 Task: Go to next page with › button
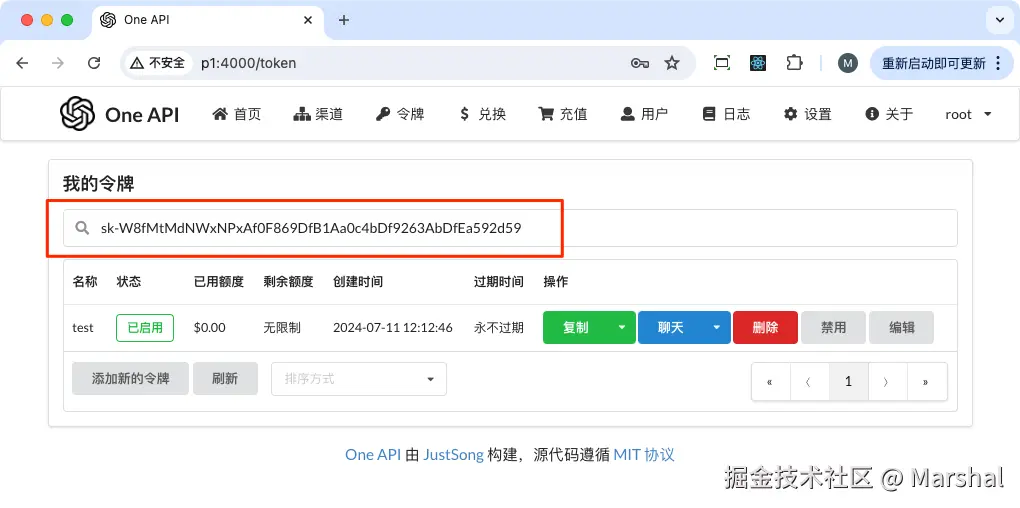887,382
